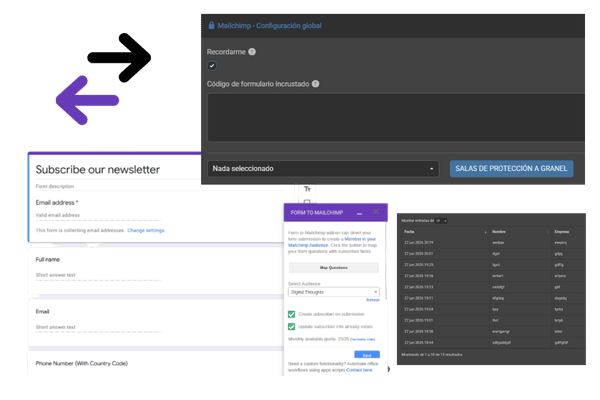600x400 pixels.
Task: Select the row dated 27 jun 2026 20:19
Action: [492, 243]
